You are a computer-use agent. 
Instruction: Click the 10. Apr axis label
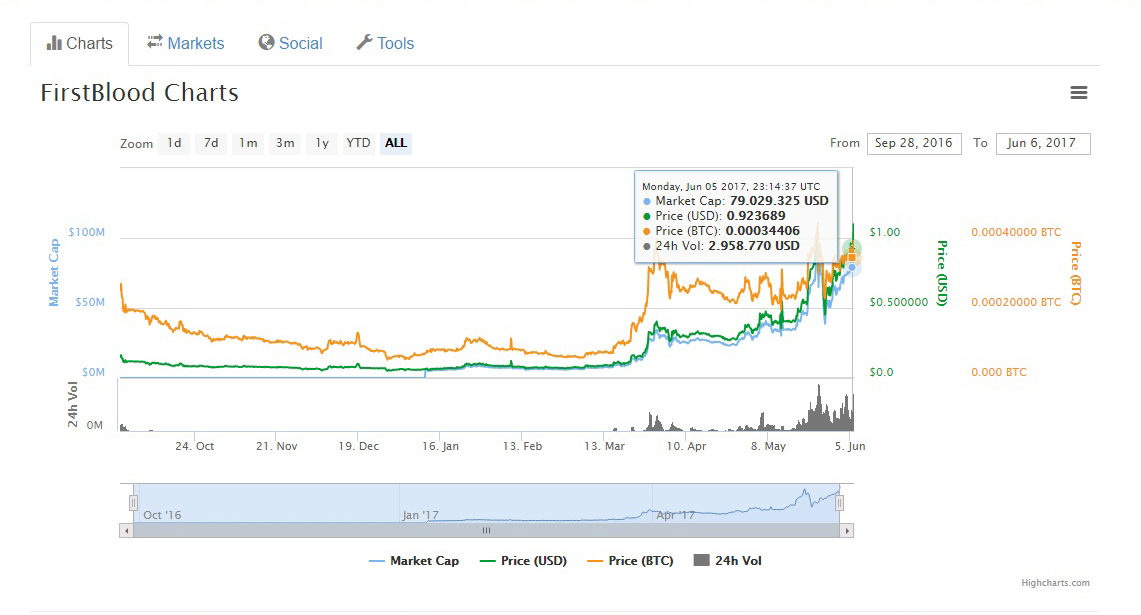pos(686,446)
